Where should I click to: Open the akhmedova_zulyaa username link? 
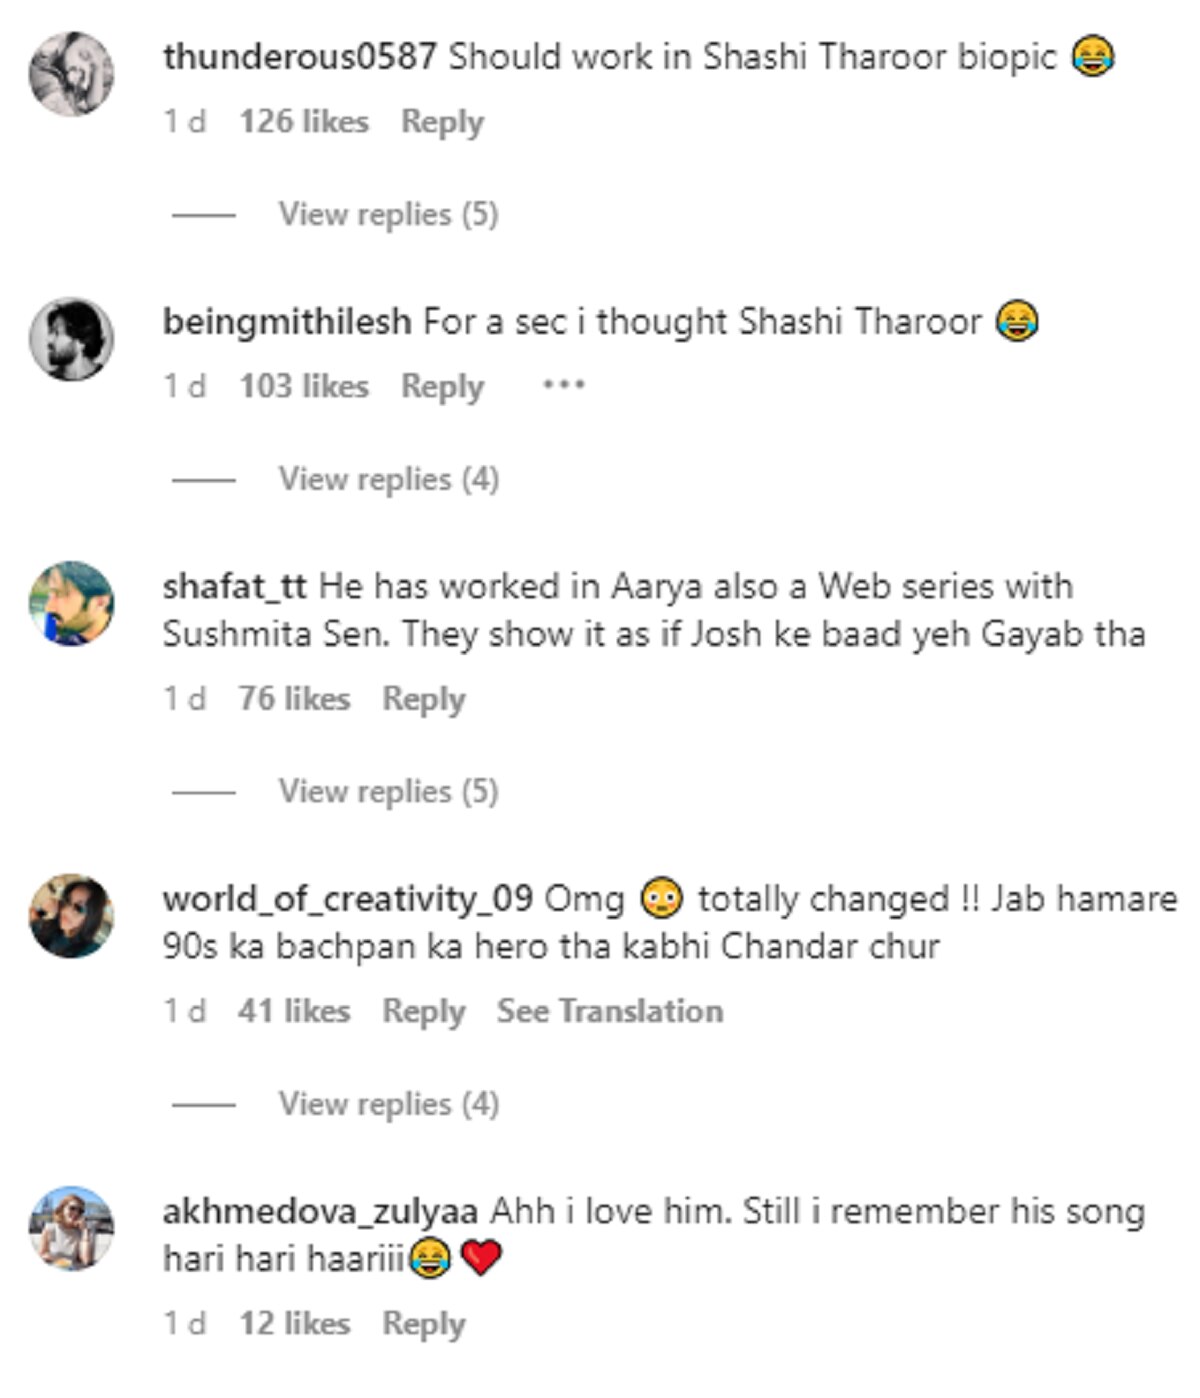click(x=320, y=1212)
